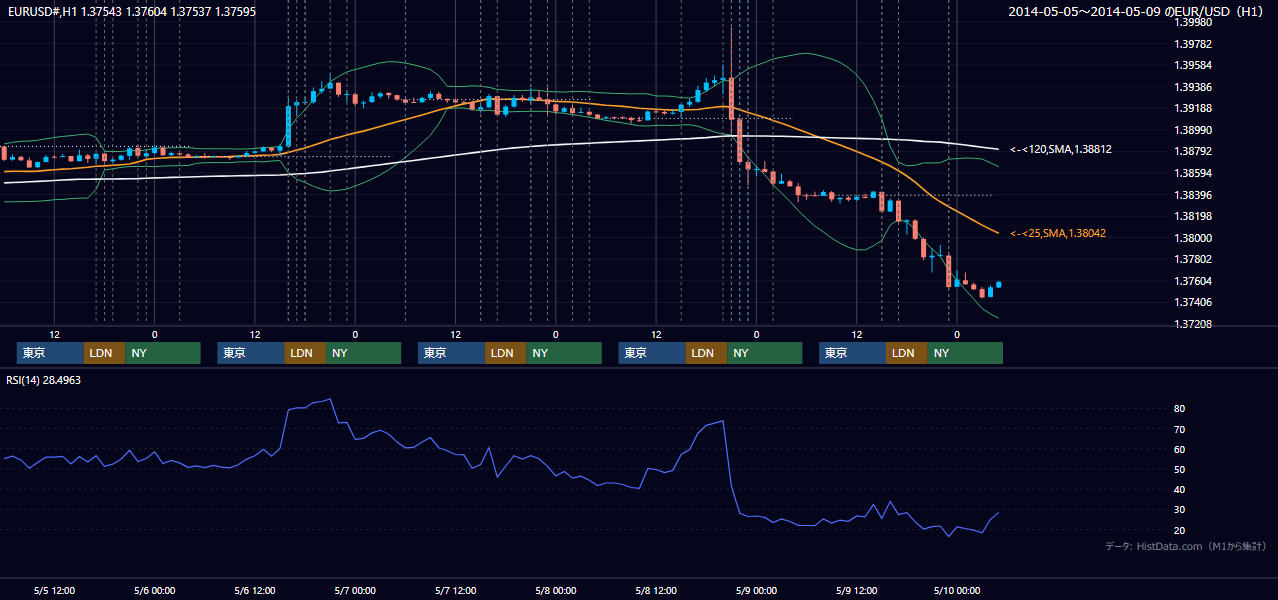This screenshot has width=1278, height=600.
Task: Click the 1.38990 price axis value
Action: click(1193, 130)
